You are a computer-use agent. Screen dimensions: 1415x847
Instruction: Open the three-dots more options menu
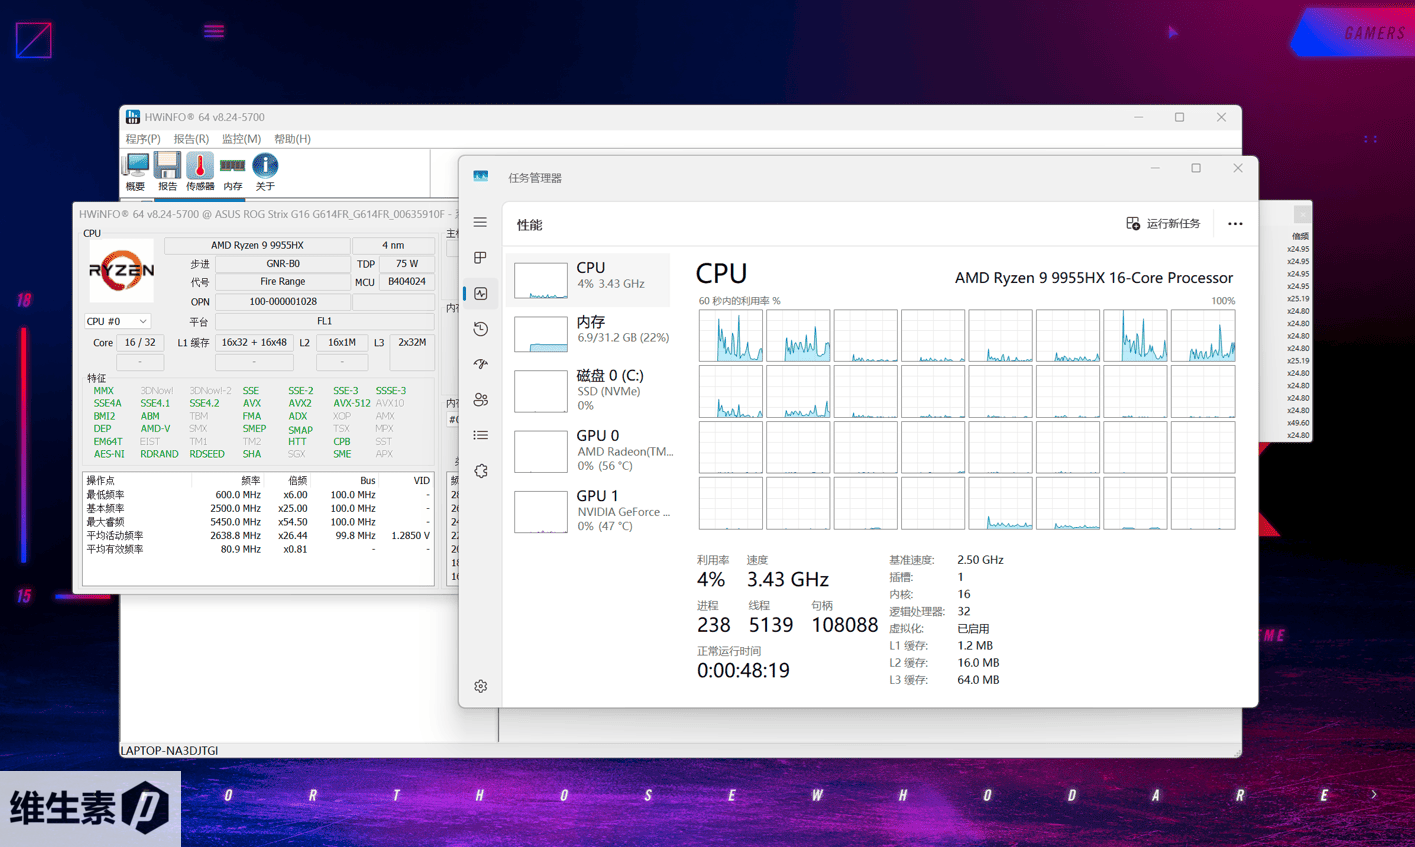(1235, 224)
